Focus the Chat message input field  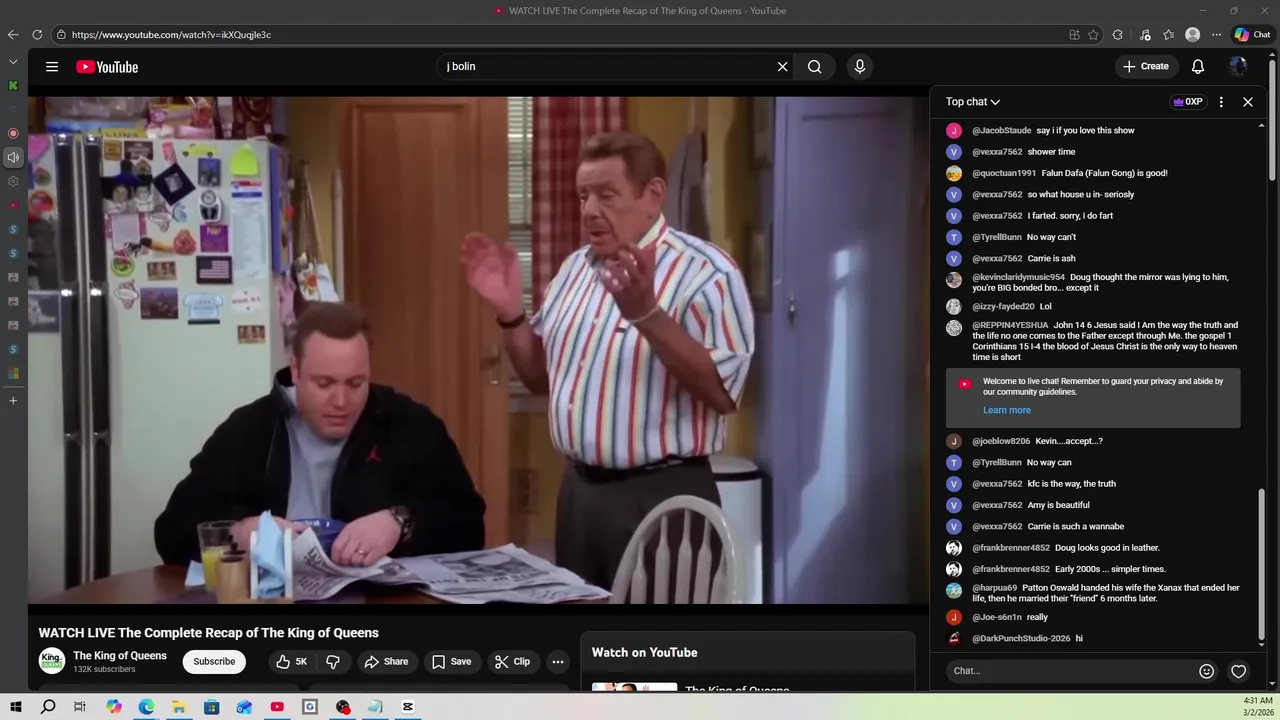click(x=1070, y=671)
